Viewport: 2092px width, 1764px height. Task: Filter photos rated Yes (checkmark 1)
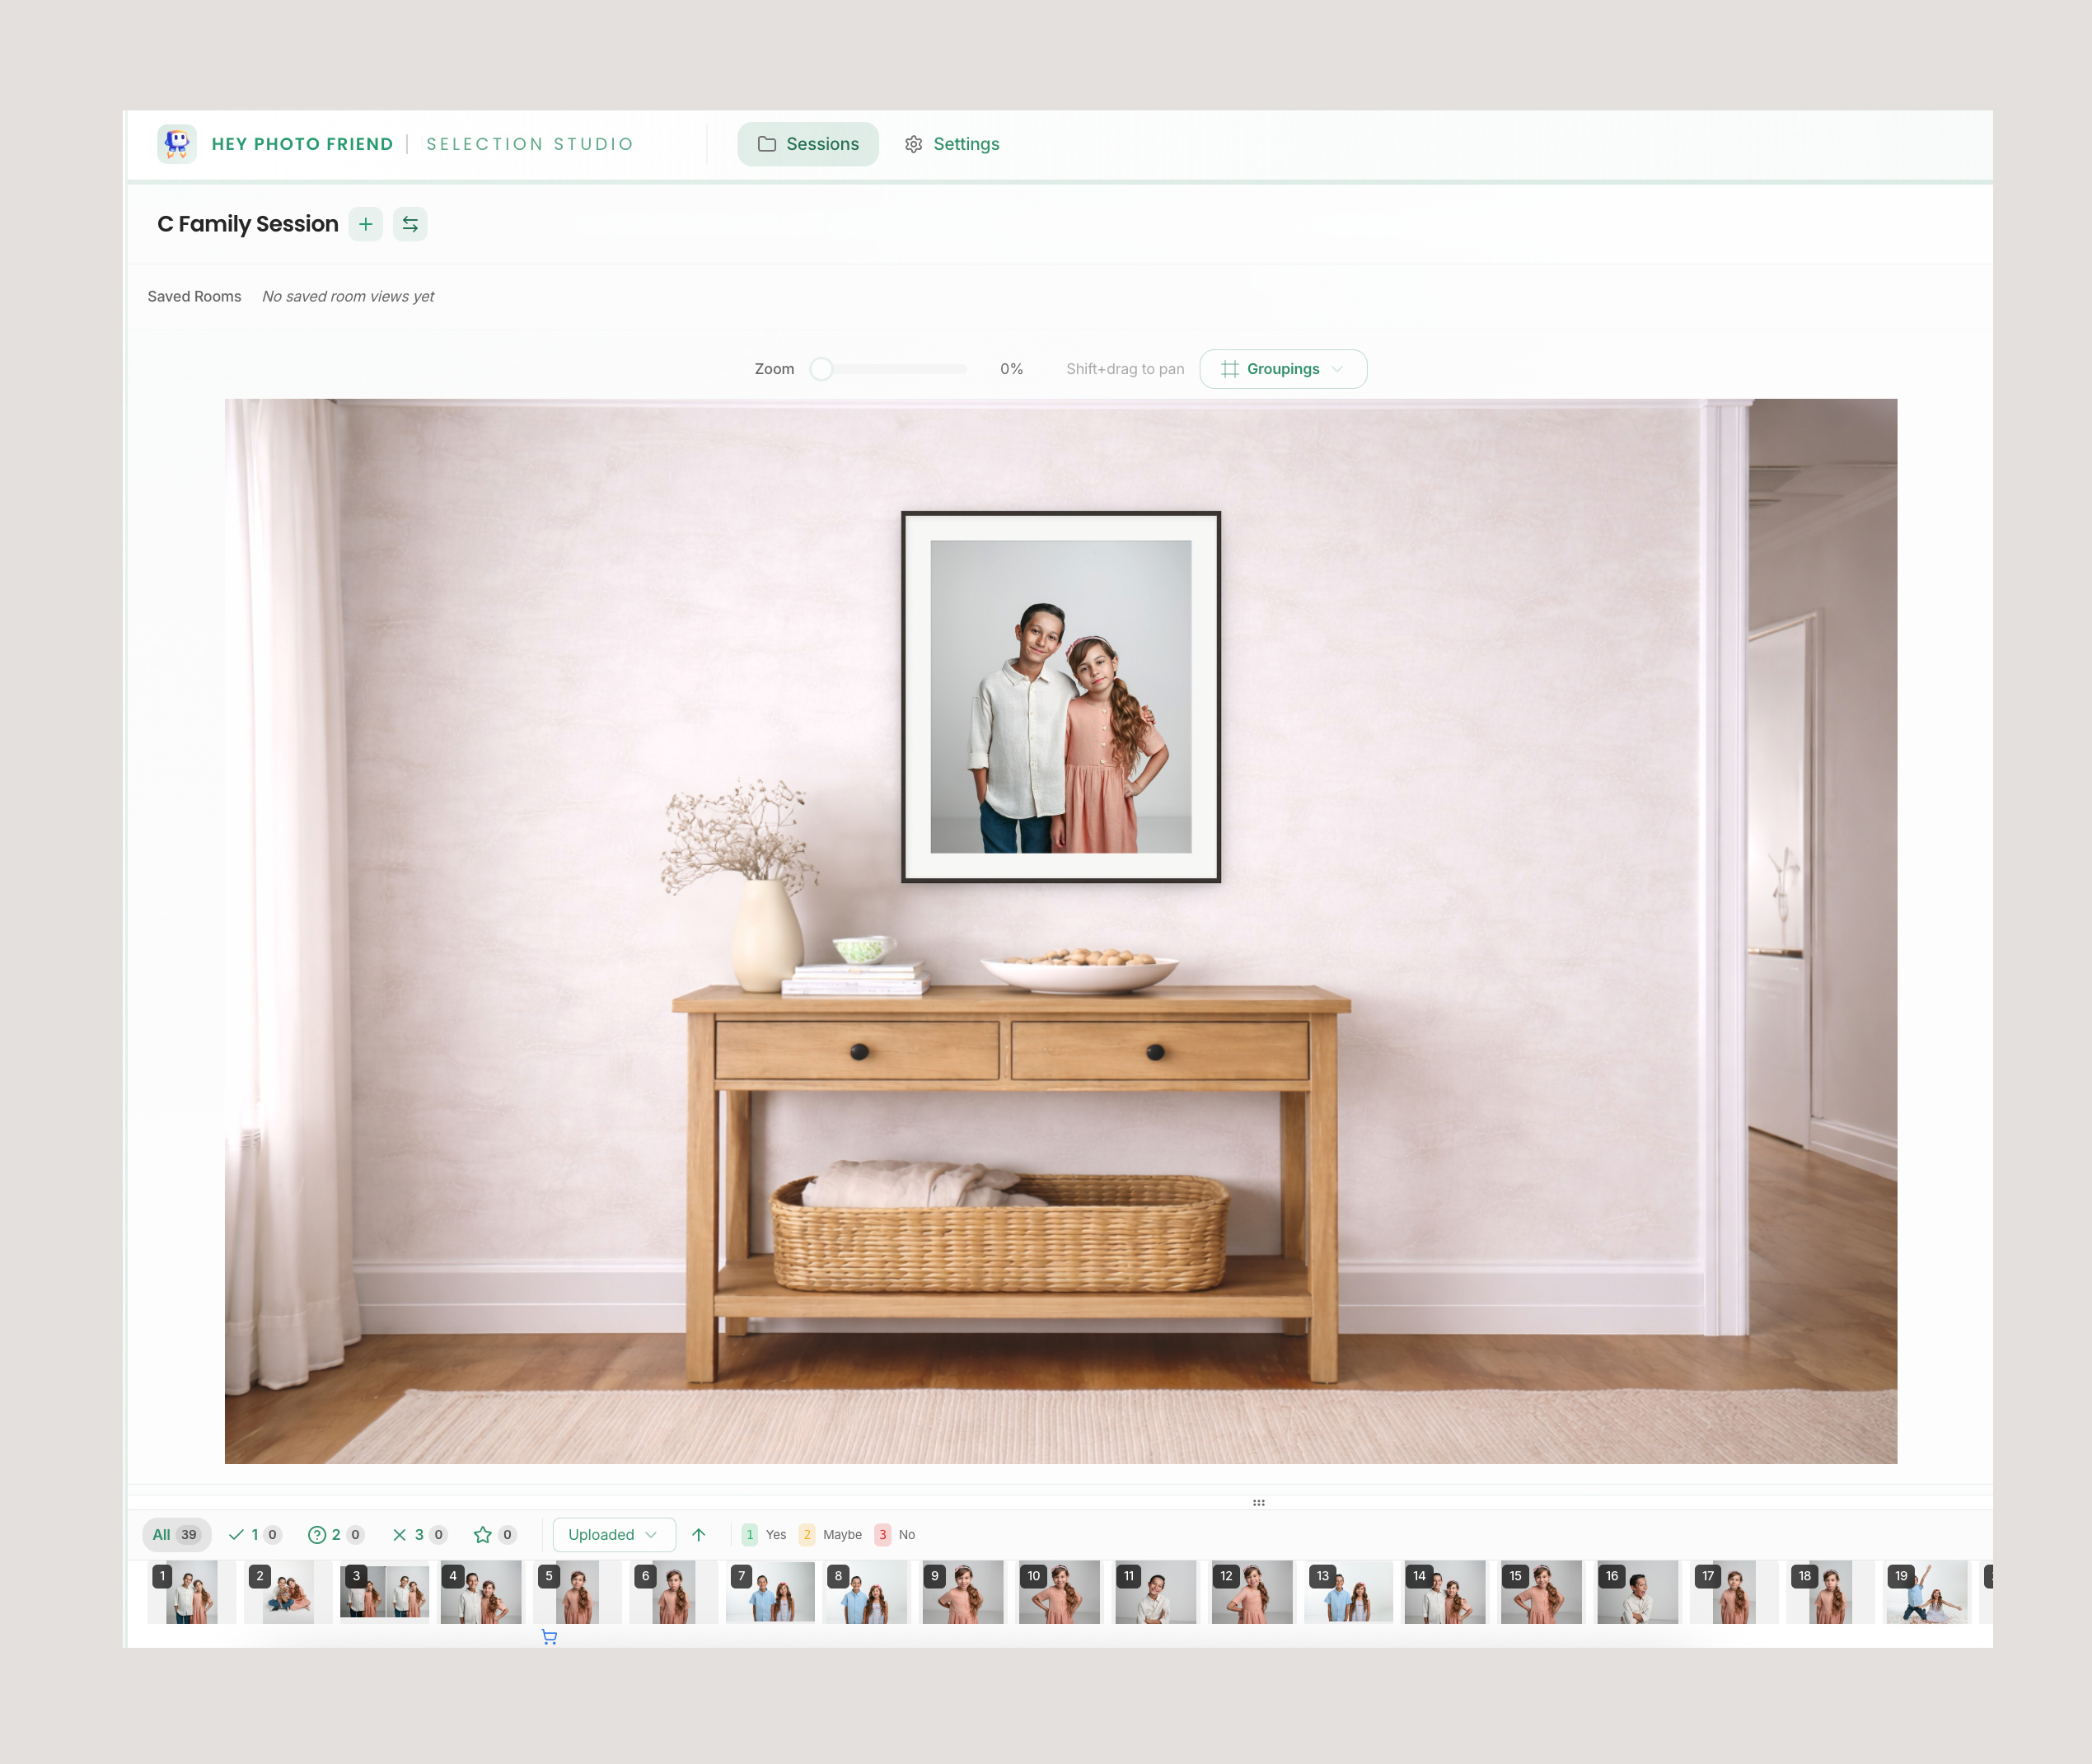coord(254,1534)
